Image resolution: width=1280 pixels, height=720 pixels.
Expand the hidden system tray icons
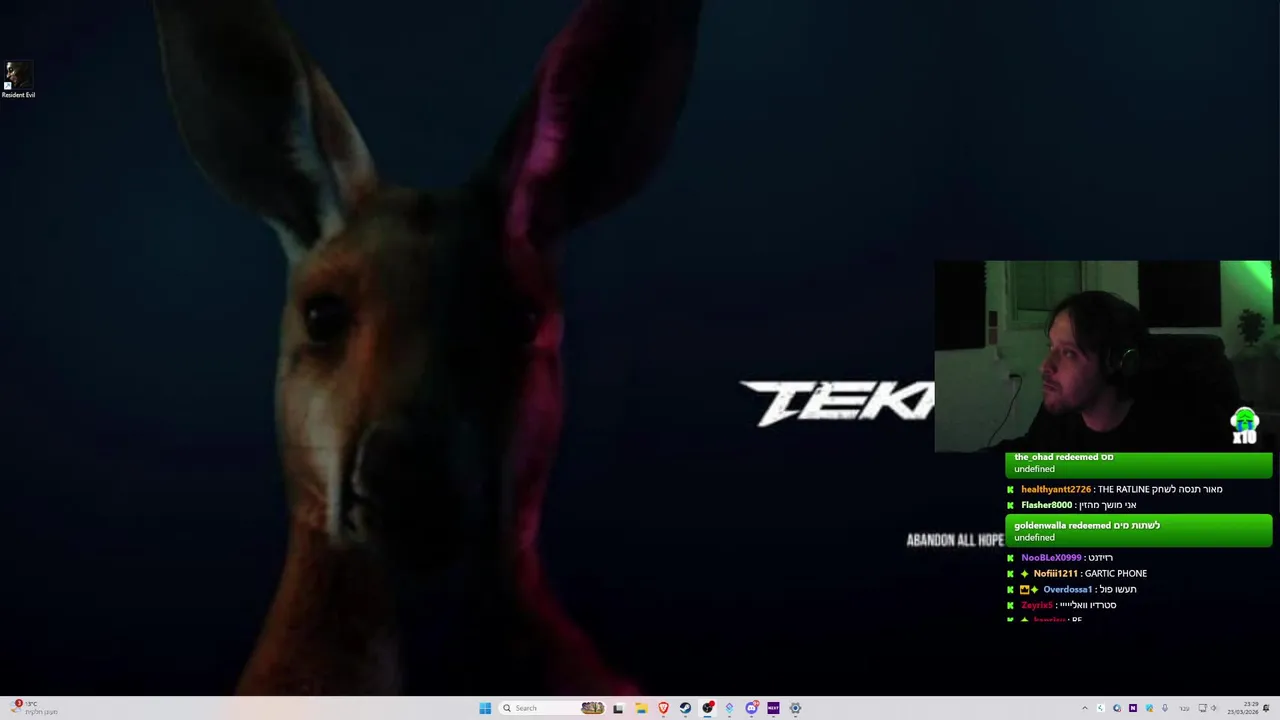coord(1085,708)
